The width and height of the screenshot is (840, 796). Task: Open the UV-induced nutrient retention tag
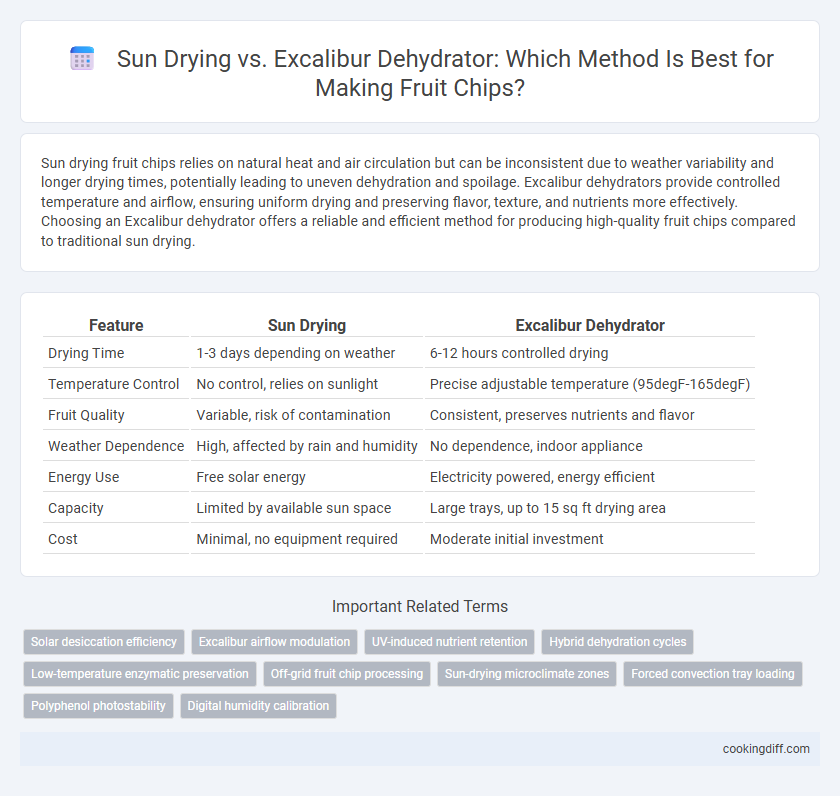pos(449,642)
